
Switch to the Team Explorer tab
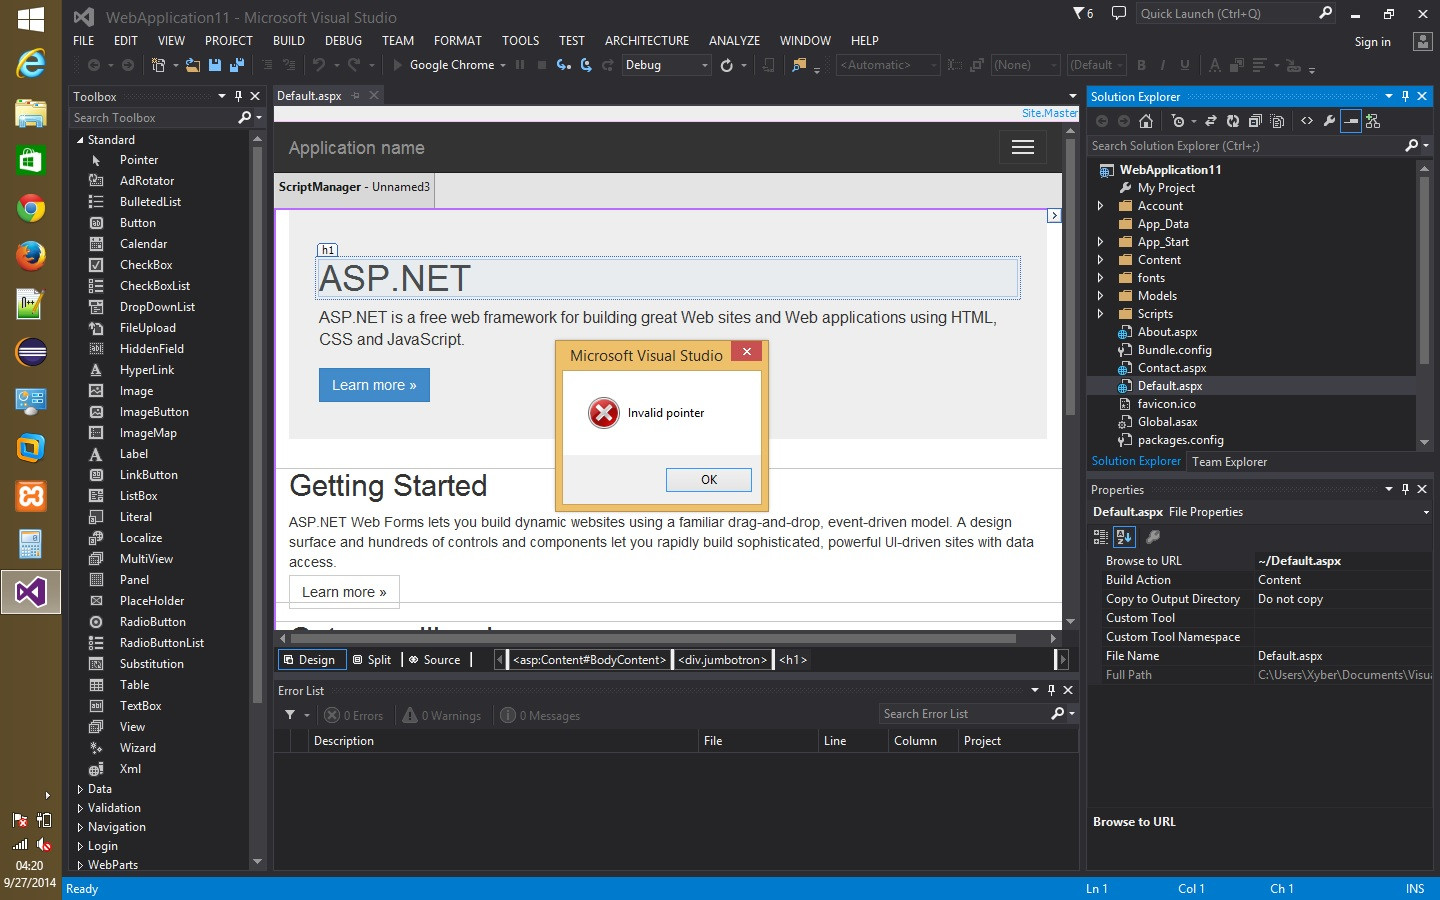1230,461
